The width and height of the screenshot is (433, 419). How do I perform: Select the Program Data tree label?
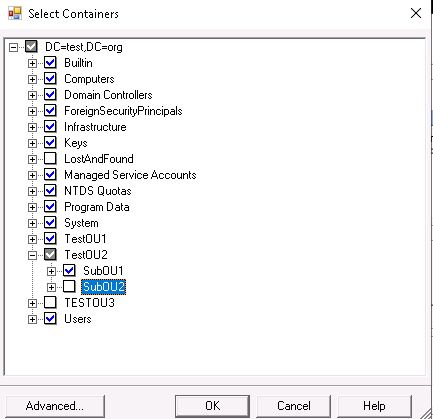(97, 207)
